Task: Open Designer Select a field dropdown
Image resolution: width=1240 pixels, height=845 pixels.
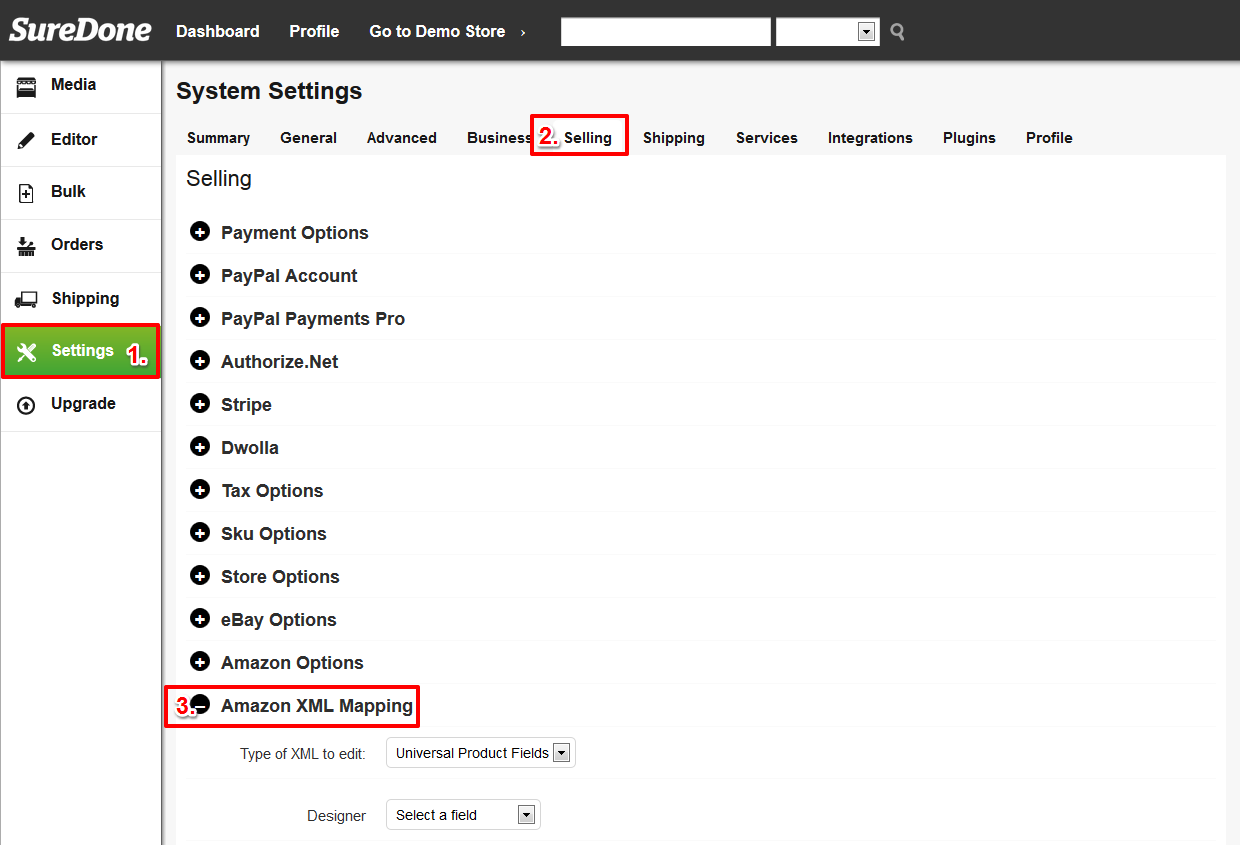Action: click(463, 815)
